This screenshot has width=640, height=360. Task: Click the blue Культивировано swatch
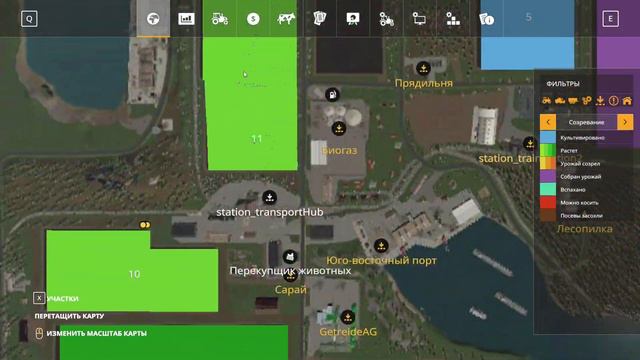click(548, 138)
